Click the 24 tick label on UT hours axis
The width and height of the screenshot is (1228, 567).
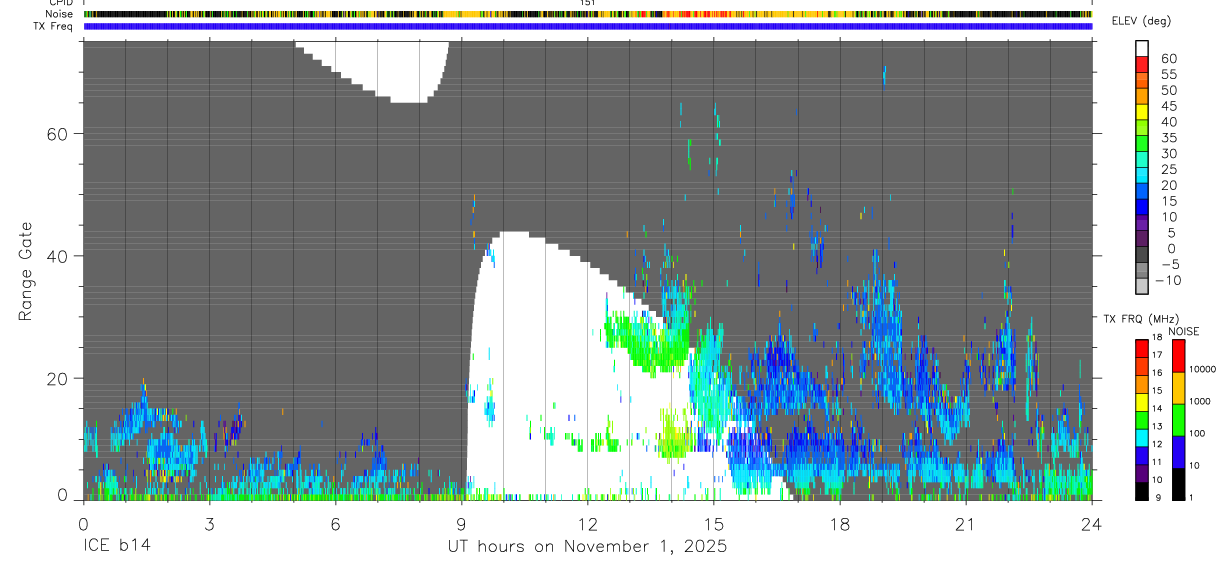pyautogui.click(x=1092, y=523)
